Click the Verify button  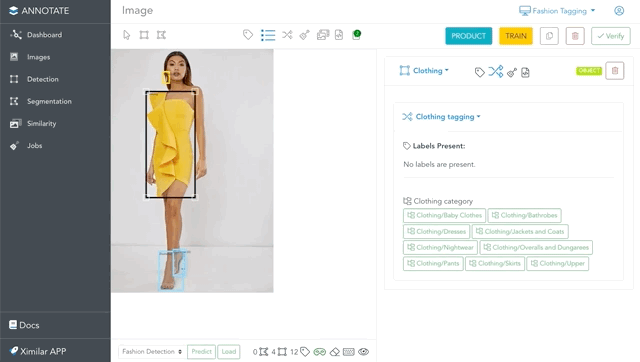coord(611,36)
